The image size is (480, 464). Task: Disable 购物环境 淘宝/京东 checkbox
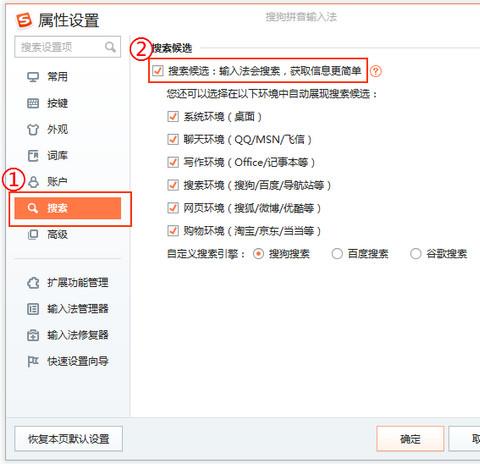coord(173,231)
